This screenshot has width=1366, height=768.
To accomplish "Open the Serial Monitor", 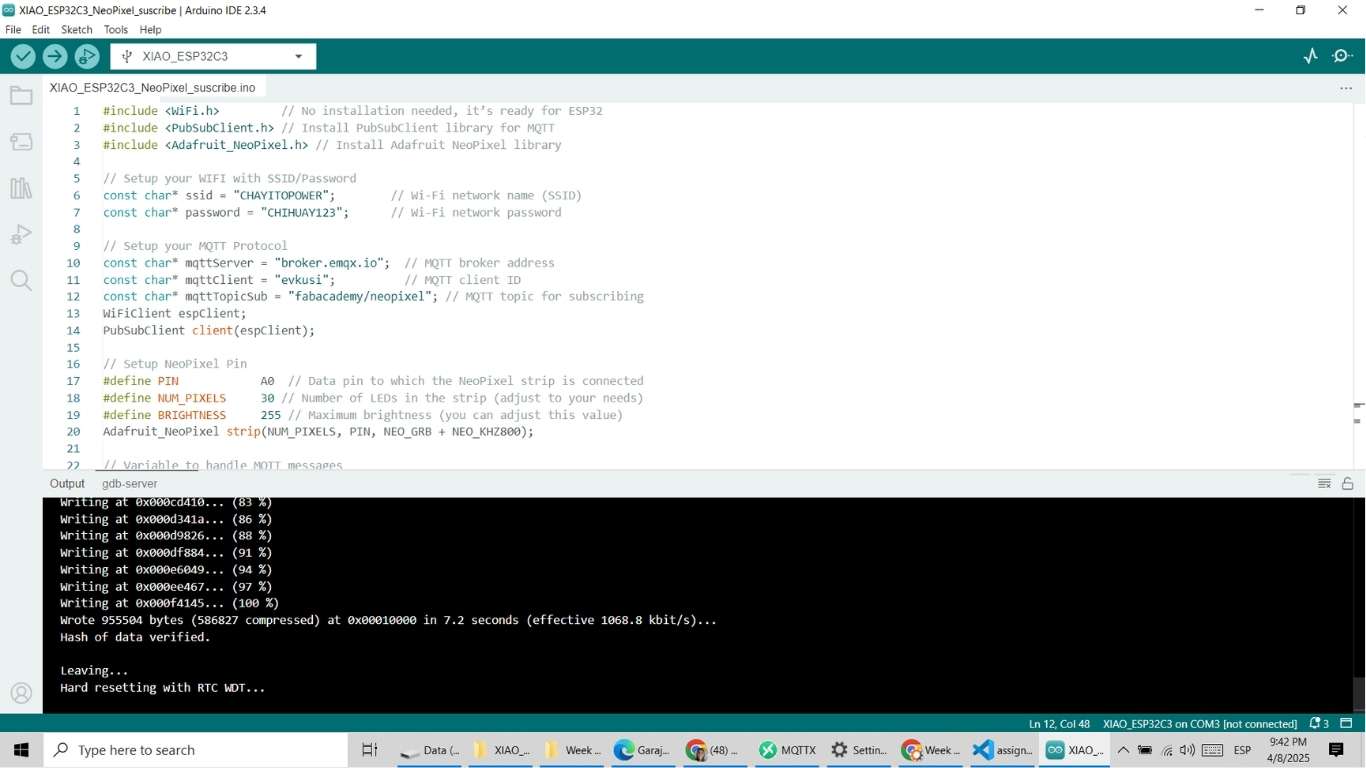I will [1343, 56].
